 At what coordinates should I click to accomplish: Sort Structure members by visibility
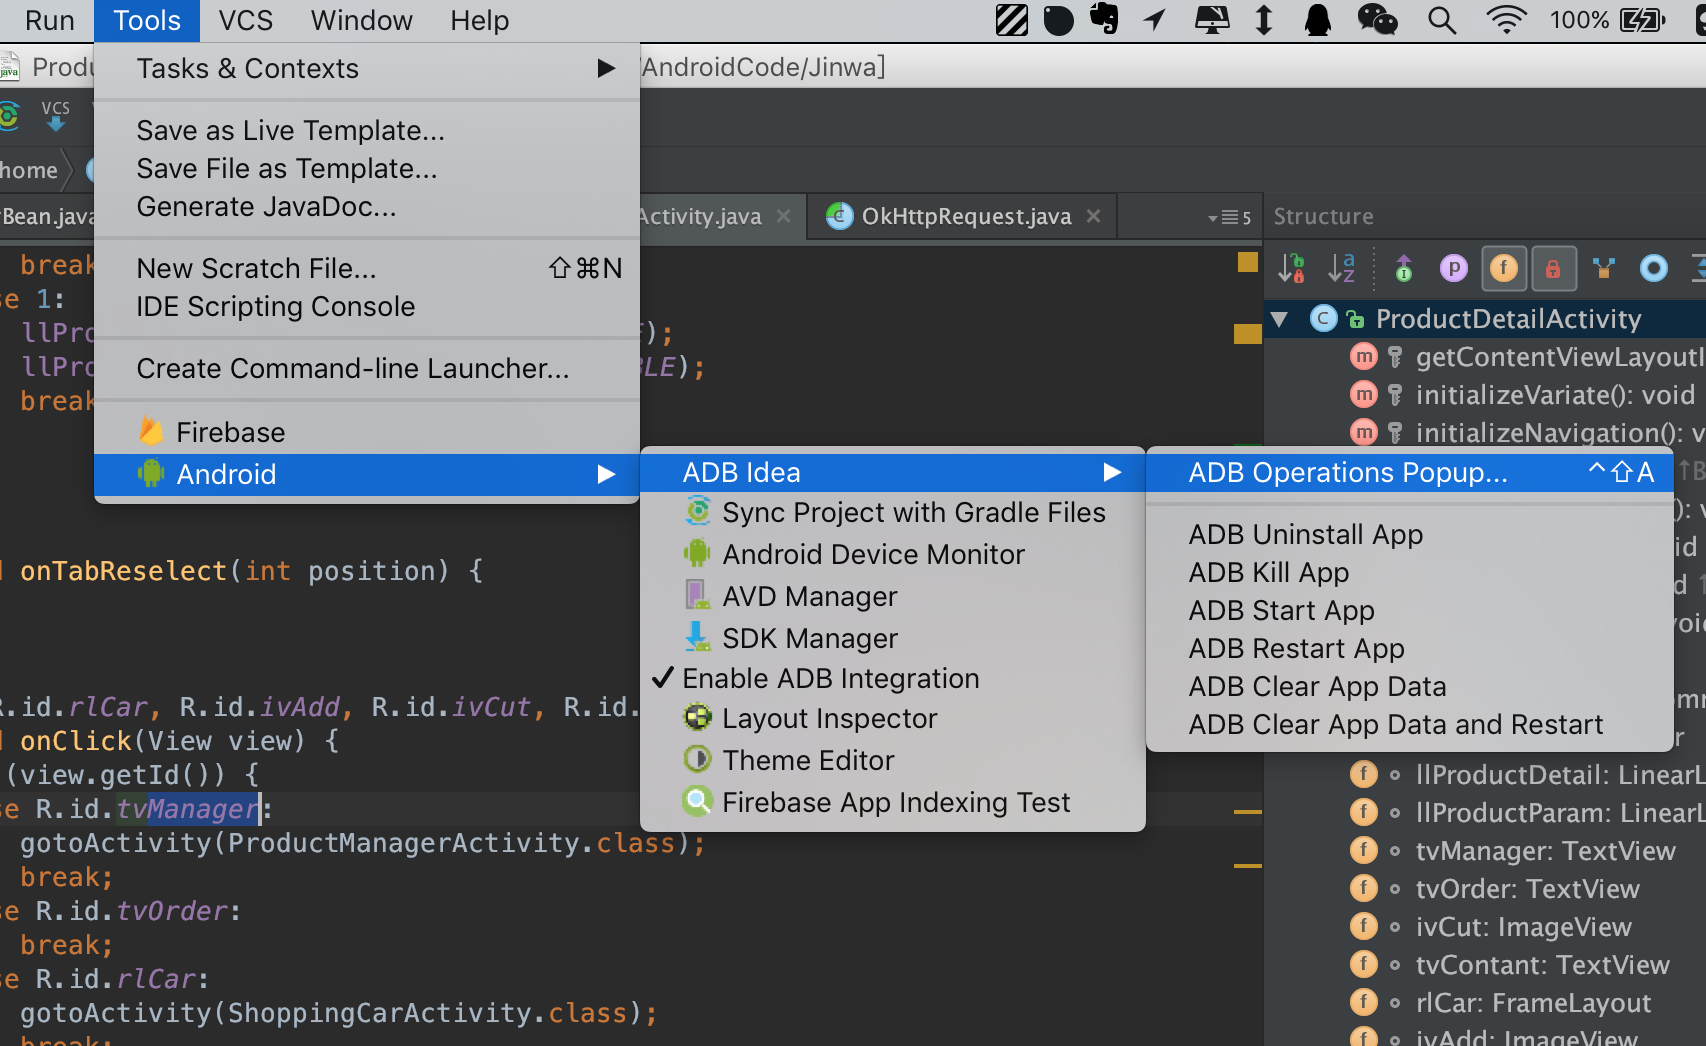click(x=1291, y=268)
